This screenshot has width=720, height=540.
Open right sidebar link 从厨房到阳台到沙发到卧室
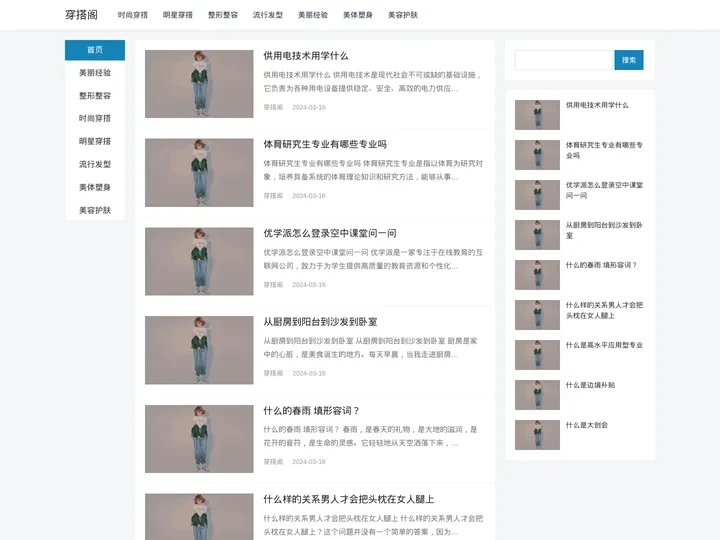click(x=604, y=230)
